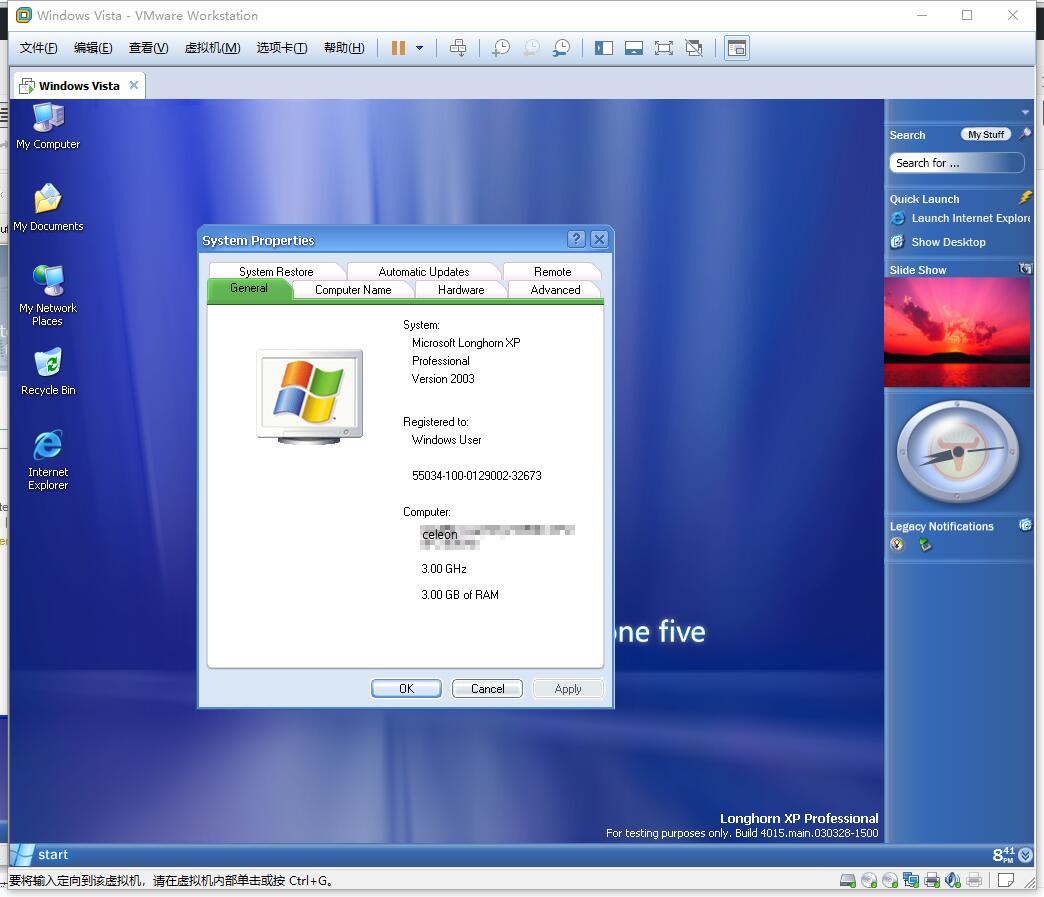Switch to the Advanced tab
Image resolution: width=1044 pixels, height=897 pixels.
[555, 290]
